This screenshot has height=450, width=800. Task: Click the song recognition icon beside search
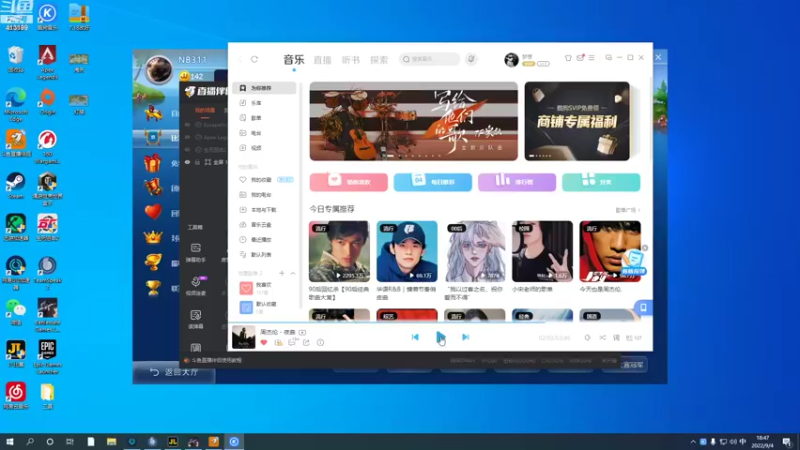[471, 59]
